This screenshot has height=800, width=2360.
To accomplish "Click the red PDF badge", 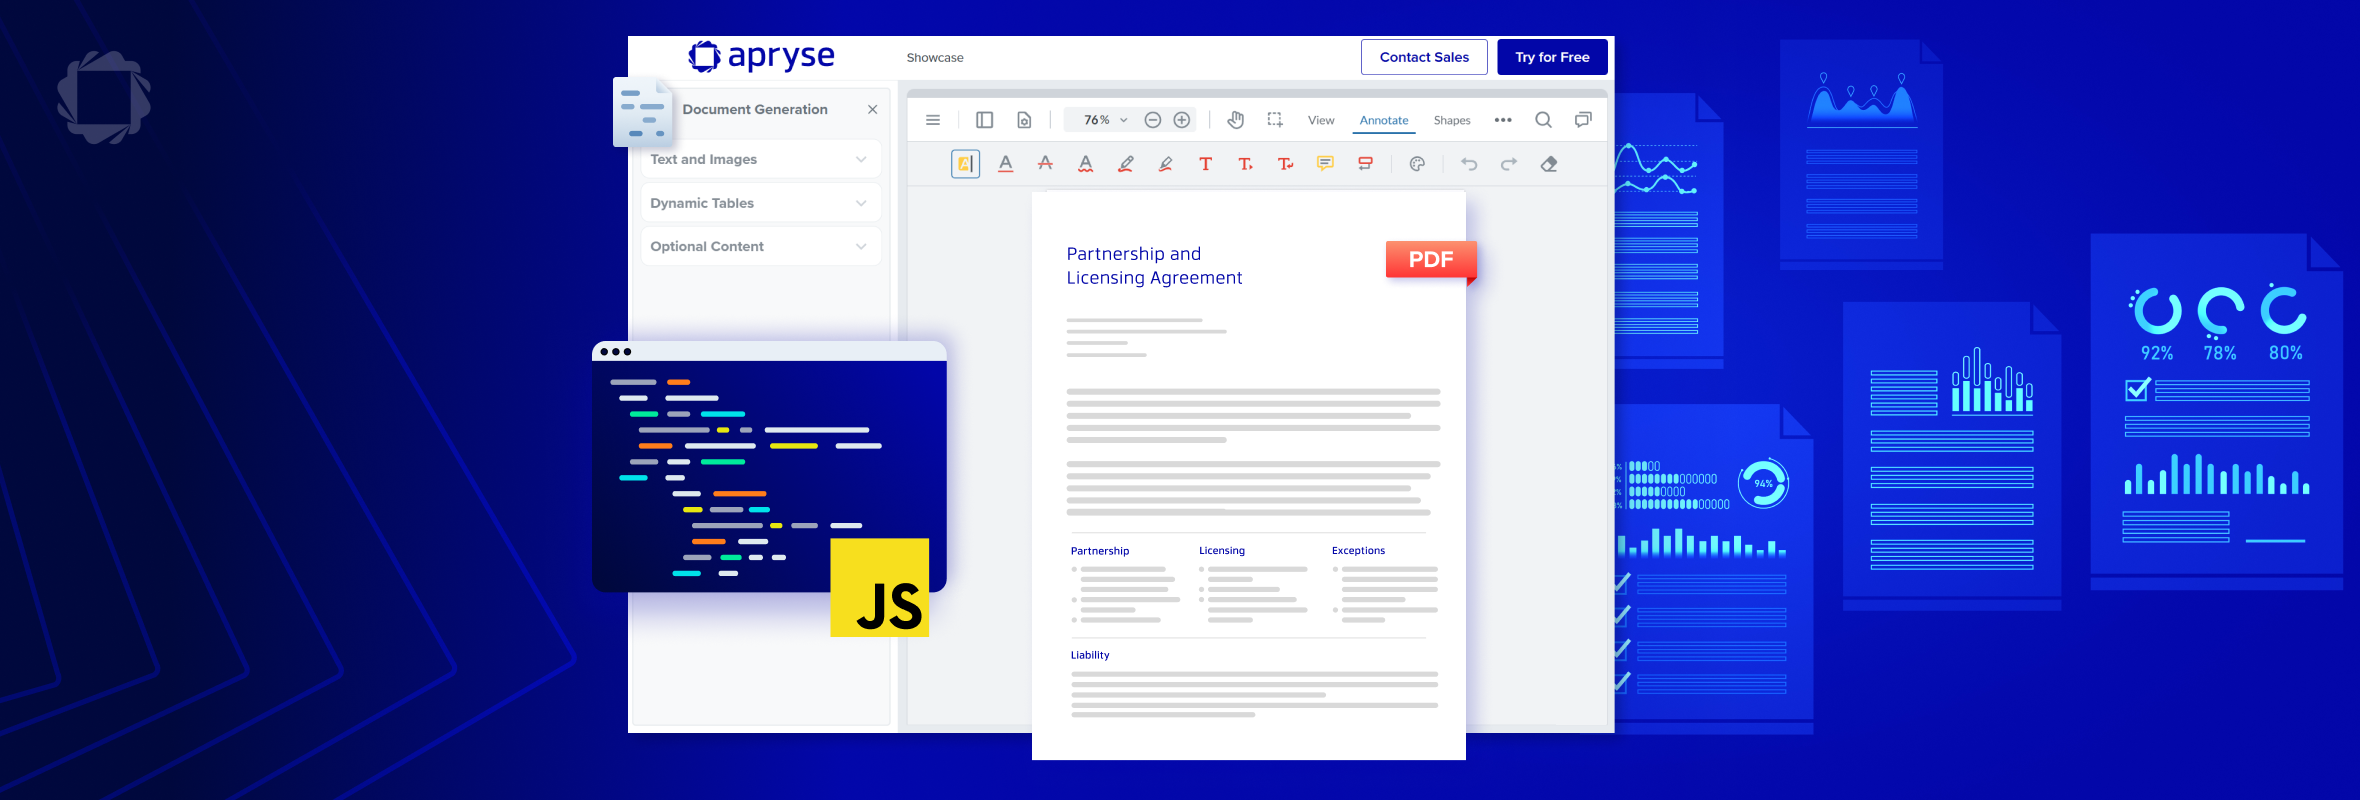I will (x=1431, y=260).
